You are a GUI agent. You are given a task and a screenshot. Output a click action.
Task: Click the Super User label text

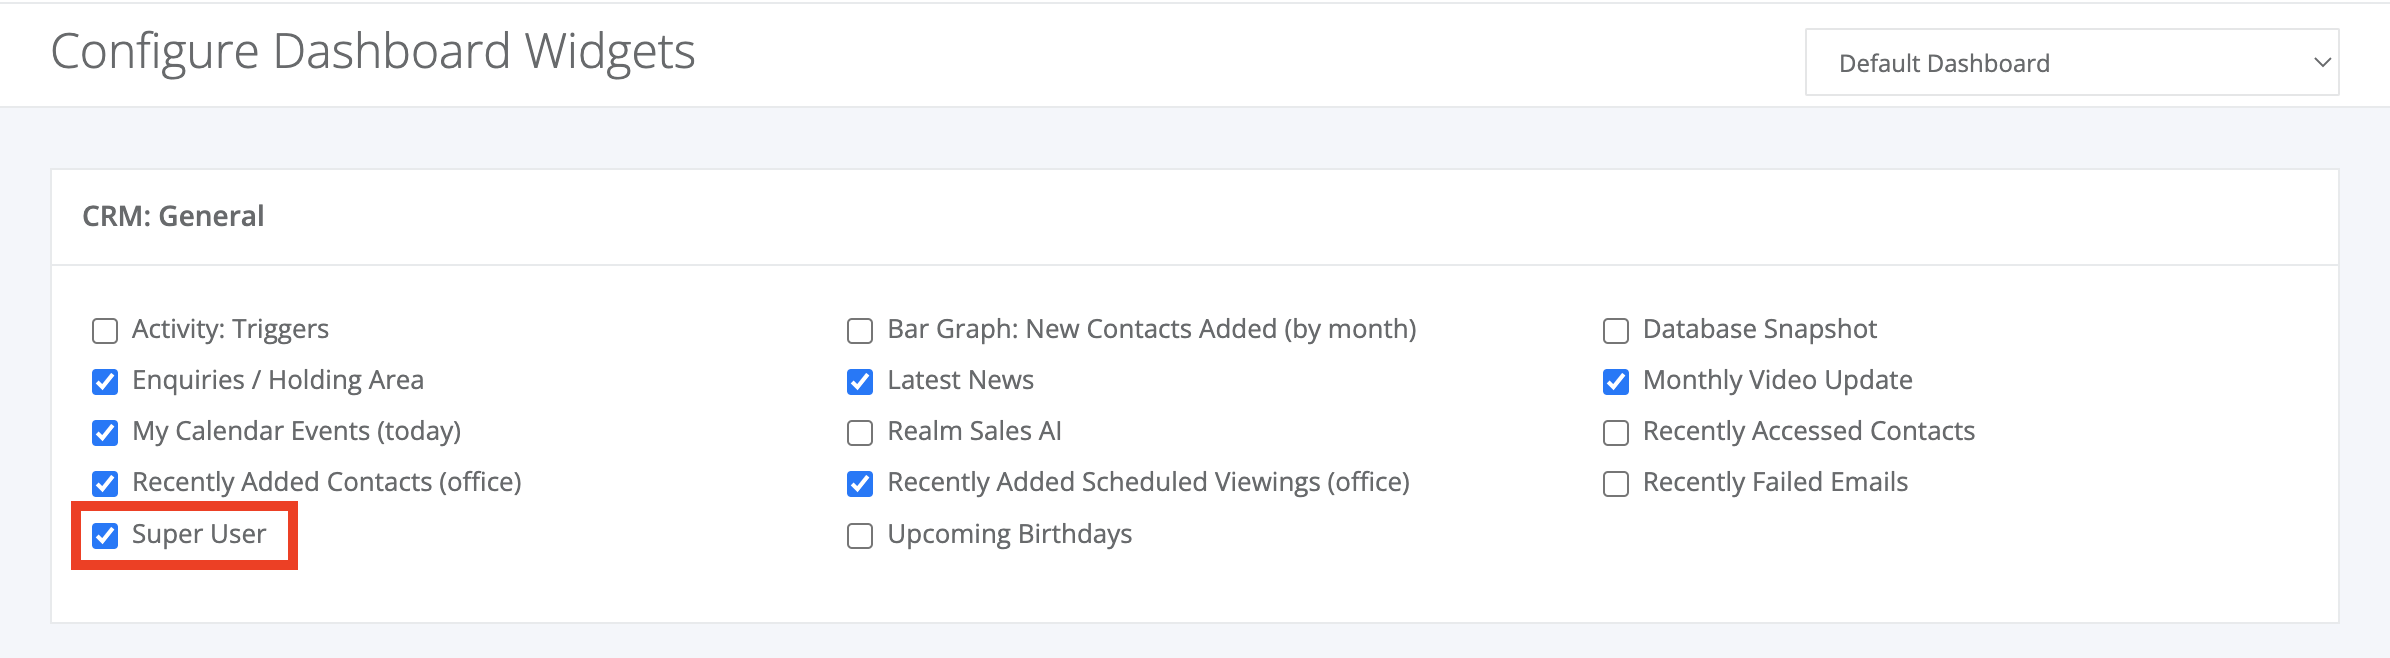(199, 534)
